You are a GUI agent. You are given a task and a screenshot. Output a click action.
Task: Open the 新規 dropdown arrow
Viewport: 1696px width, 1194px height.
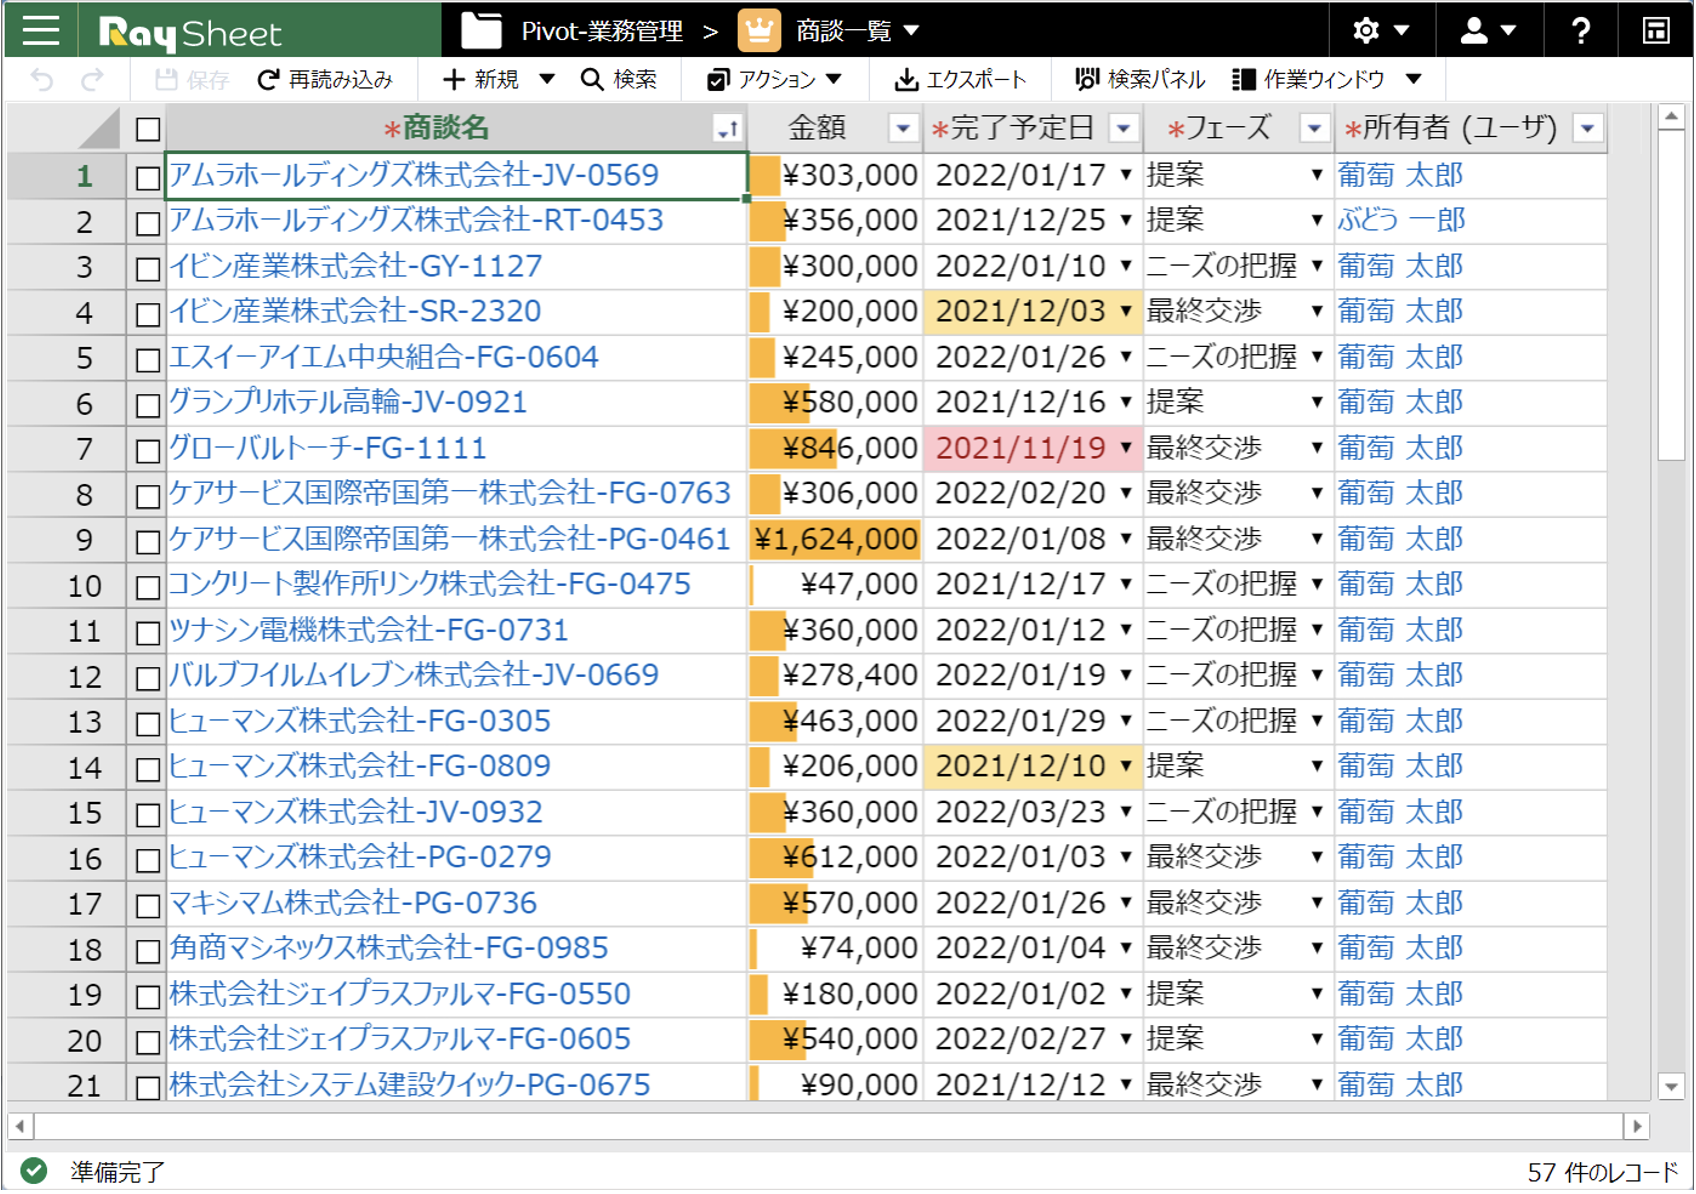(x=547, y=79)
